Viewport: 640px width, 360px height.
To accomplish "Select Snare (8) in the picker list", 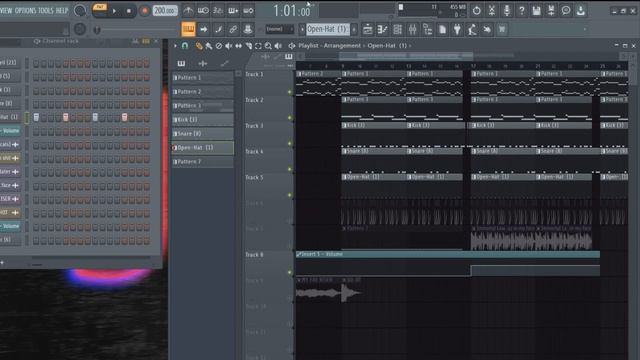I will (202, 133).
